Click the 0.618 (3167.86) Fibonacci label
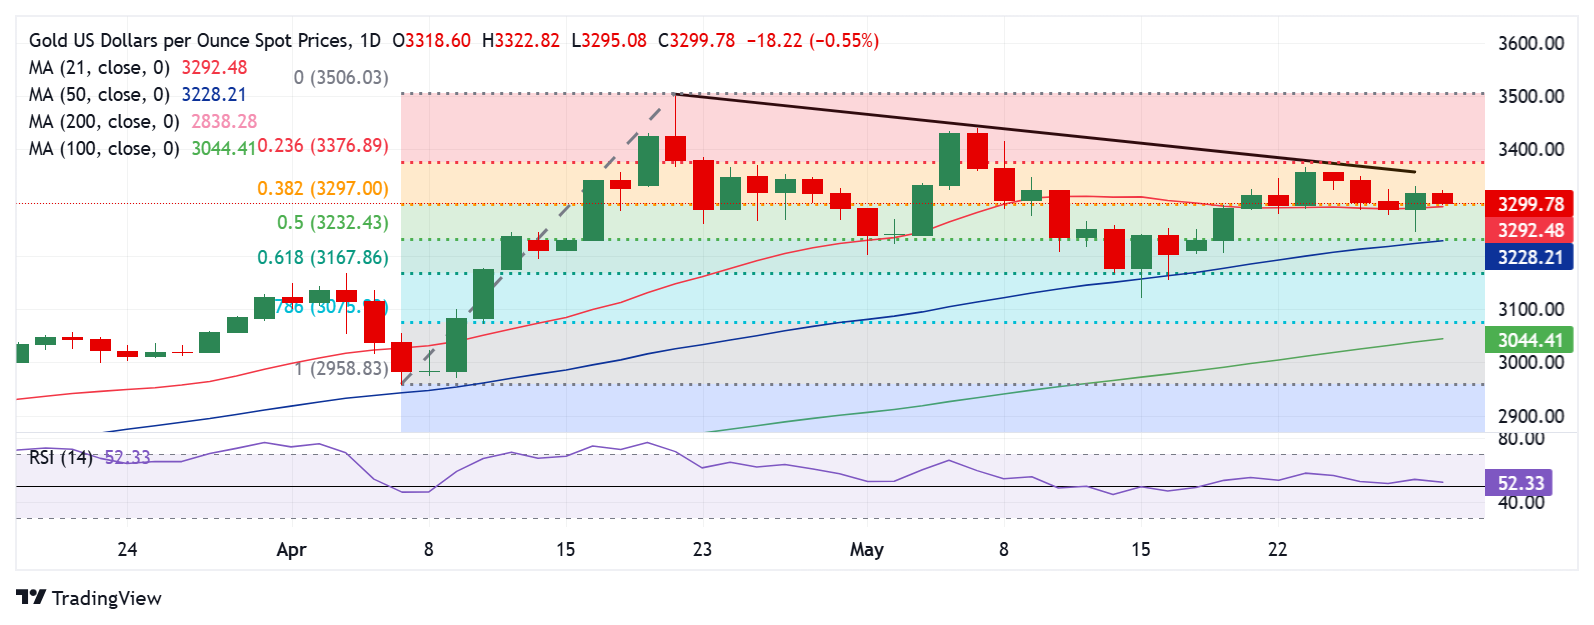This screenshot has width=1594, height=625. click(323, 257)
